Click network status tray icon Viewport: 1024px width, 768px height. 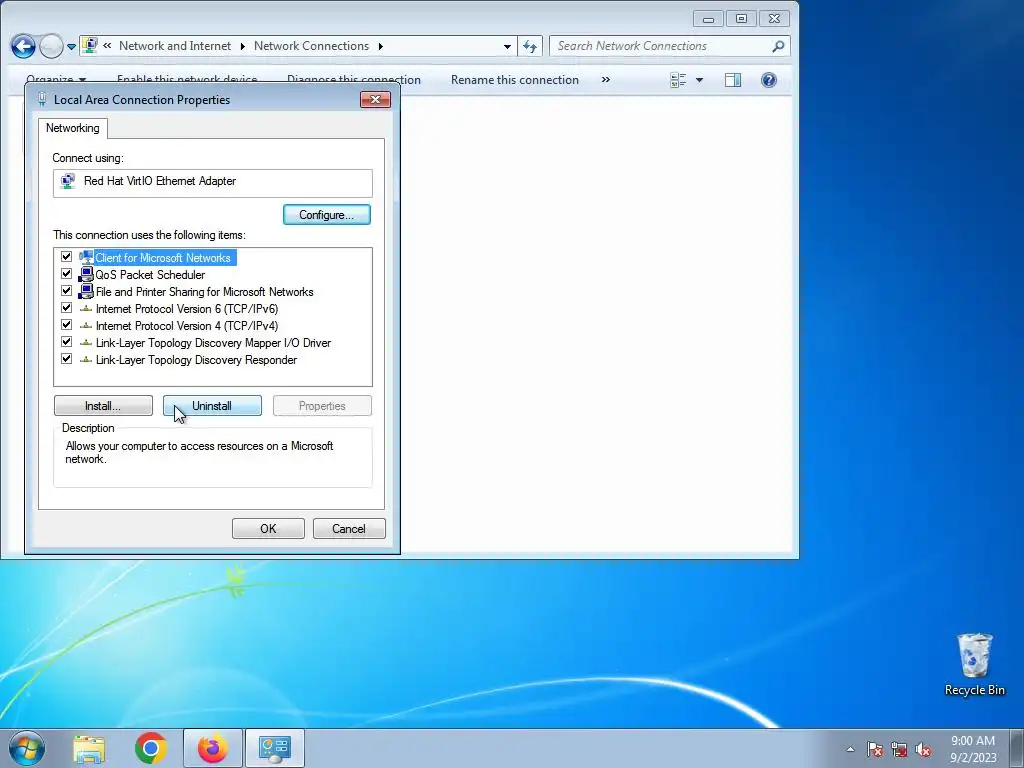click(899, 749)
